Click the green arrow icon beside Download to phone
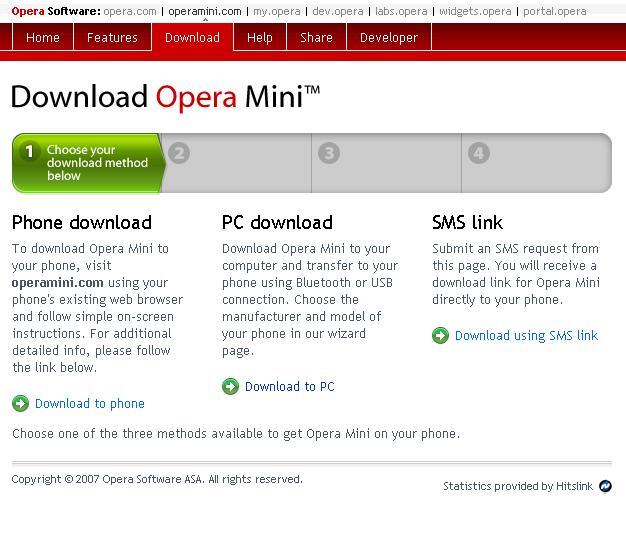Screen dimensions: 626x533 pos(20,403)
